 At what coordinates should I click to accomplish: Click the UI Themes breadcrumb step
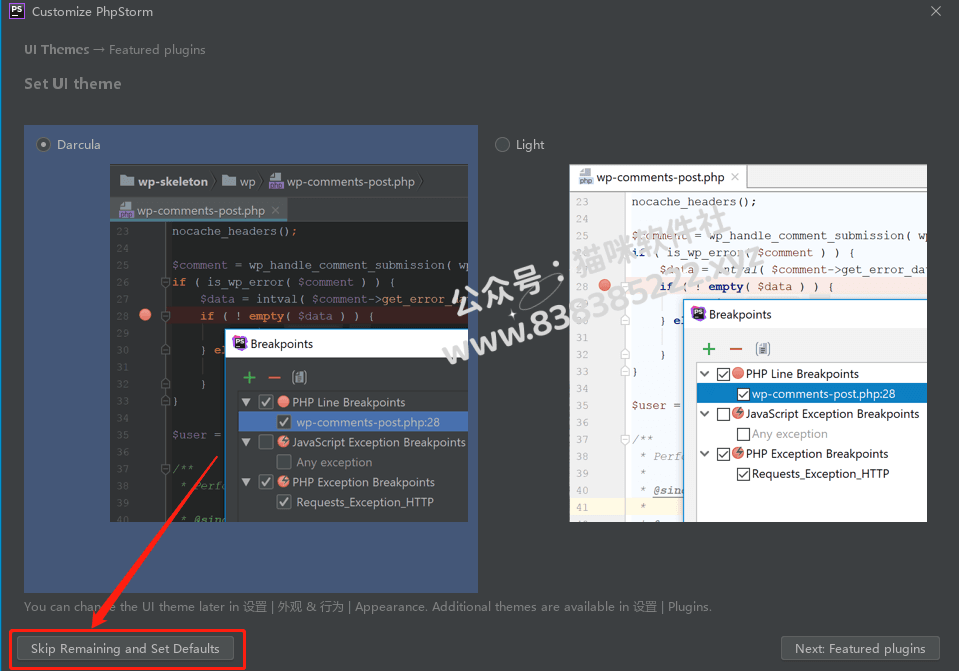57,50
